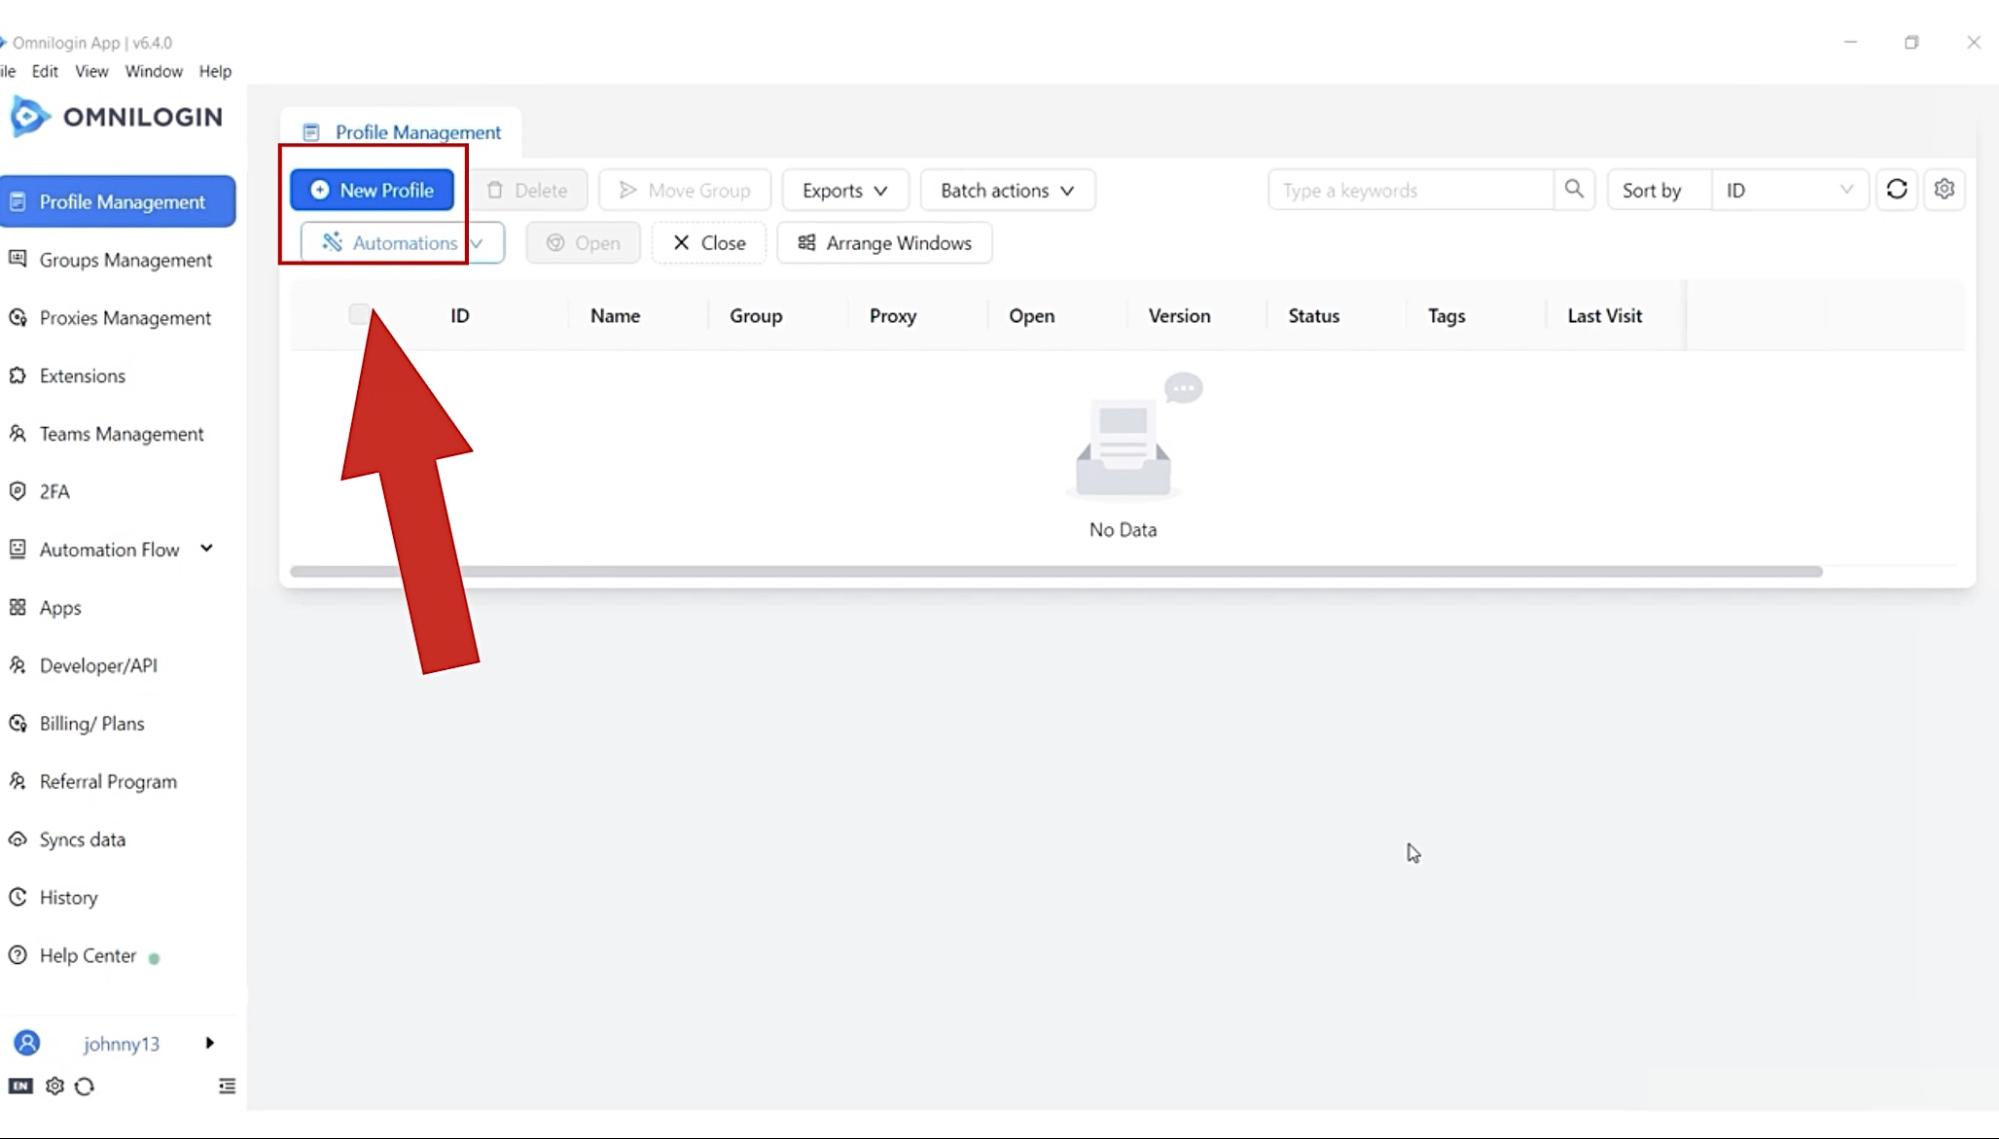Open the Referral Program section
Image resolution: width=1999 pixels, height=1139 pixels.
coord(107,779)
